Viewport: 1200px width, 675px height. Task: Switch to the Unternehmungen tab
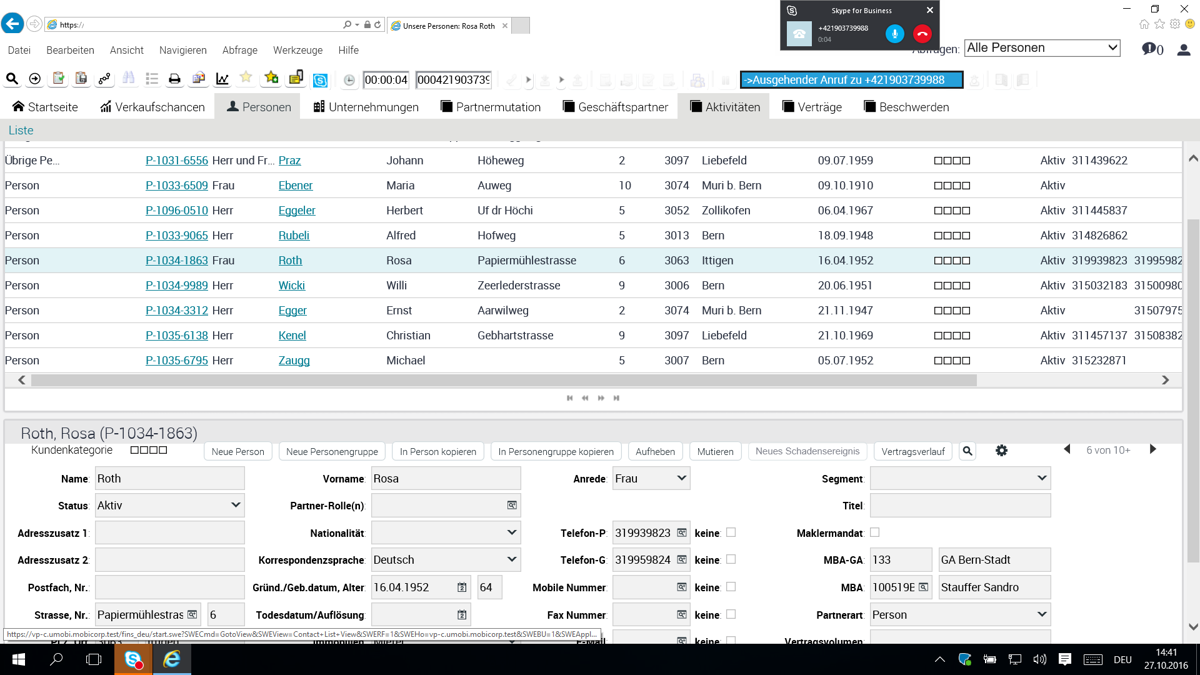(x=366, y=107)
